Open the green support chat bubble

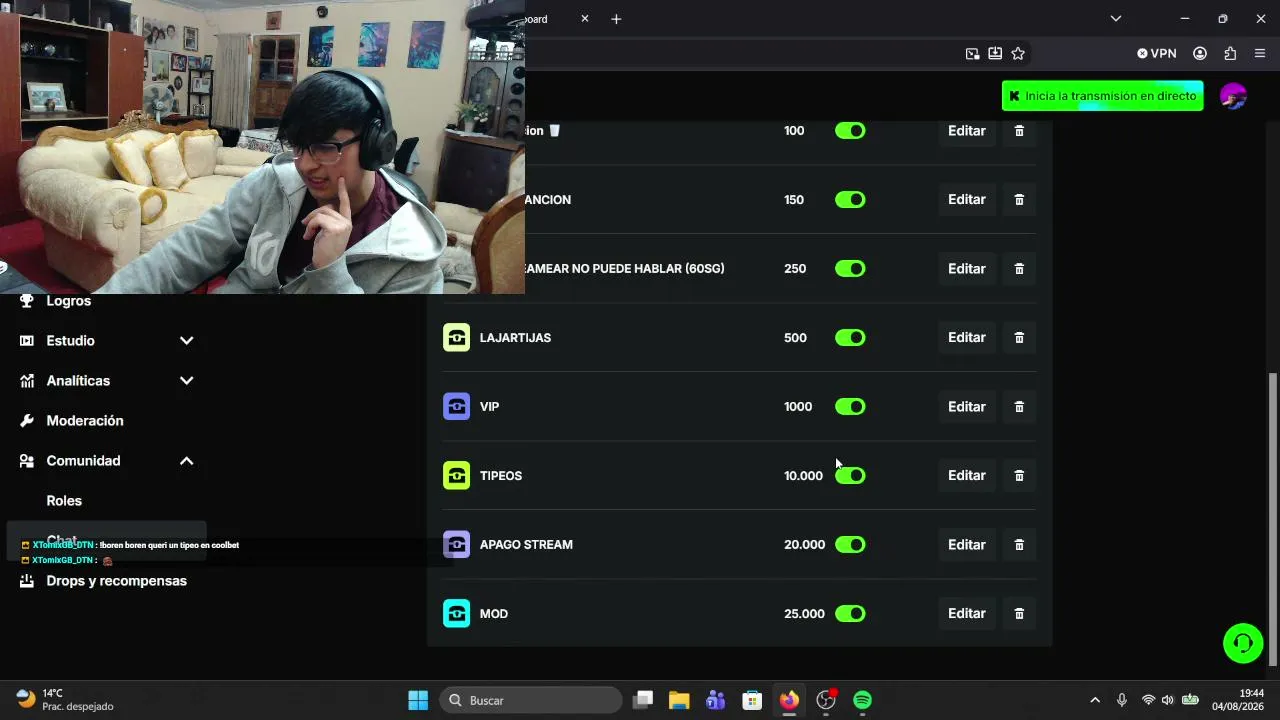click(1243, 643)
